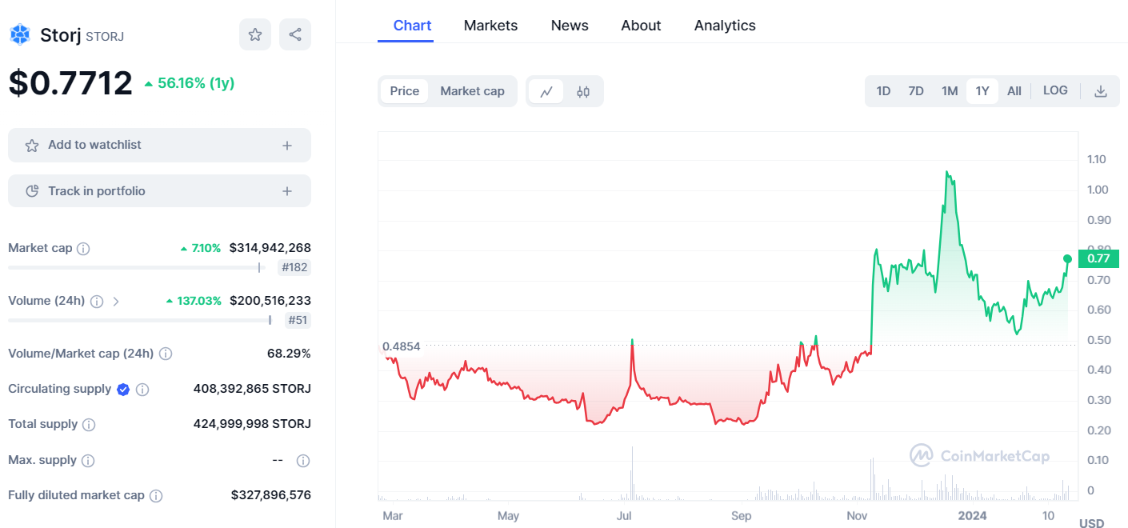Viewport: 1128px width, 528px height.
Task: Select the Price toggle option
Action: 404,91
